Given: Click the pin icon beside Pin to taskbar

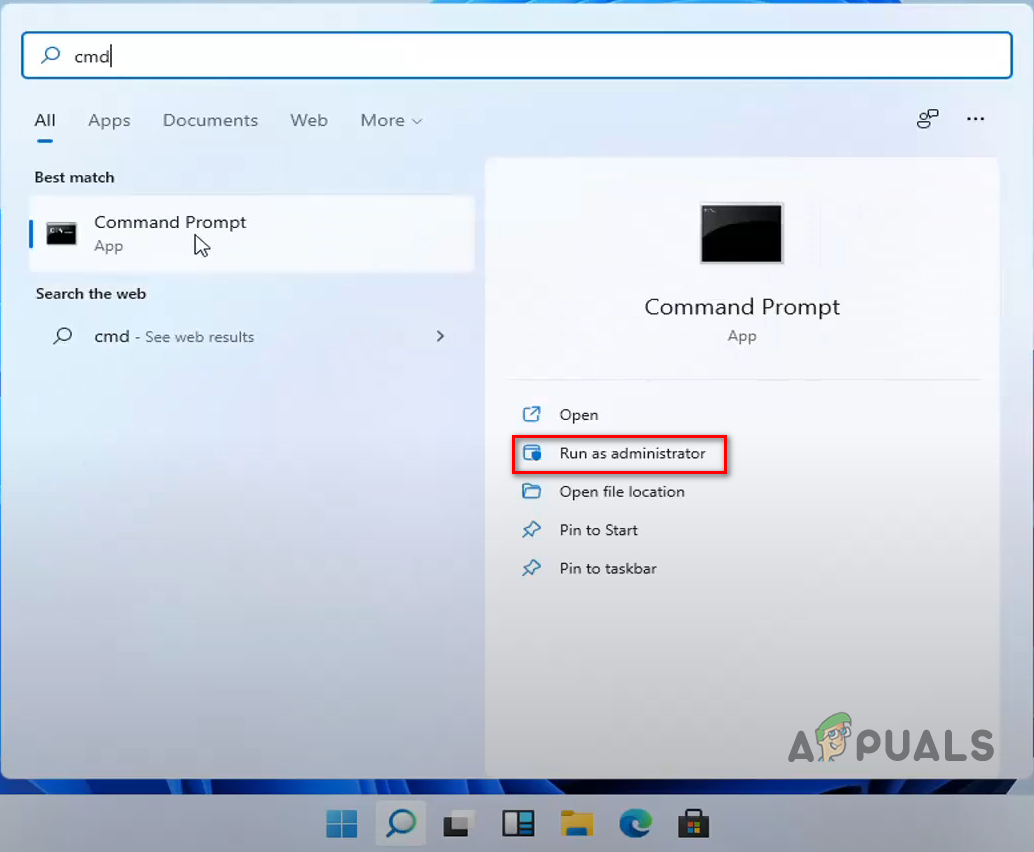Looking at the screenshot, I should click(x=532, y=568).
